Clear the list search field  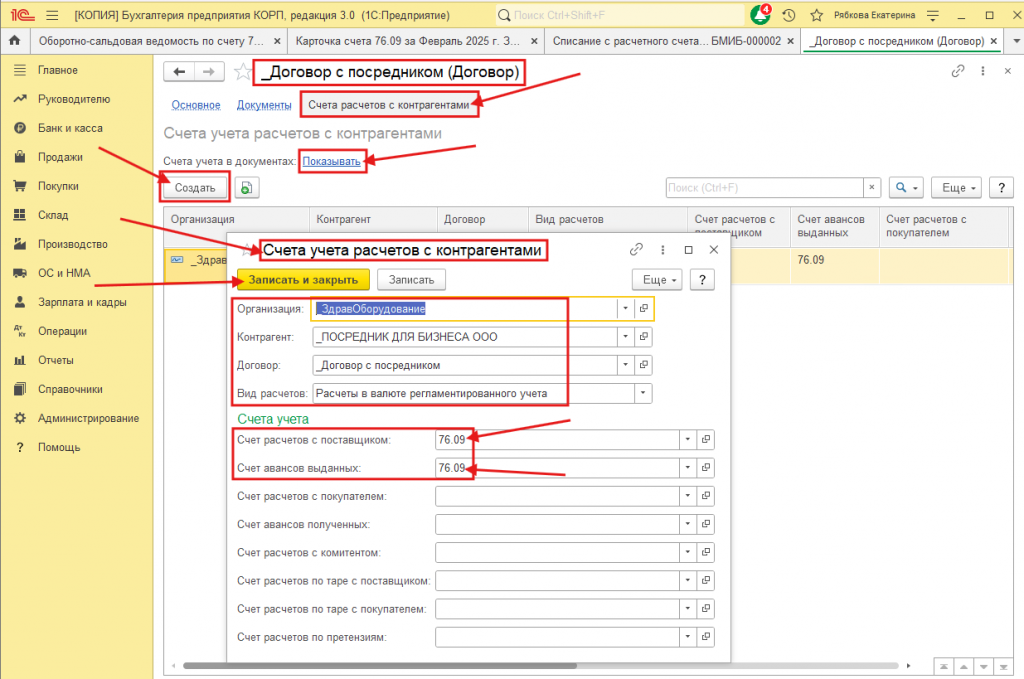click(872, 187)
